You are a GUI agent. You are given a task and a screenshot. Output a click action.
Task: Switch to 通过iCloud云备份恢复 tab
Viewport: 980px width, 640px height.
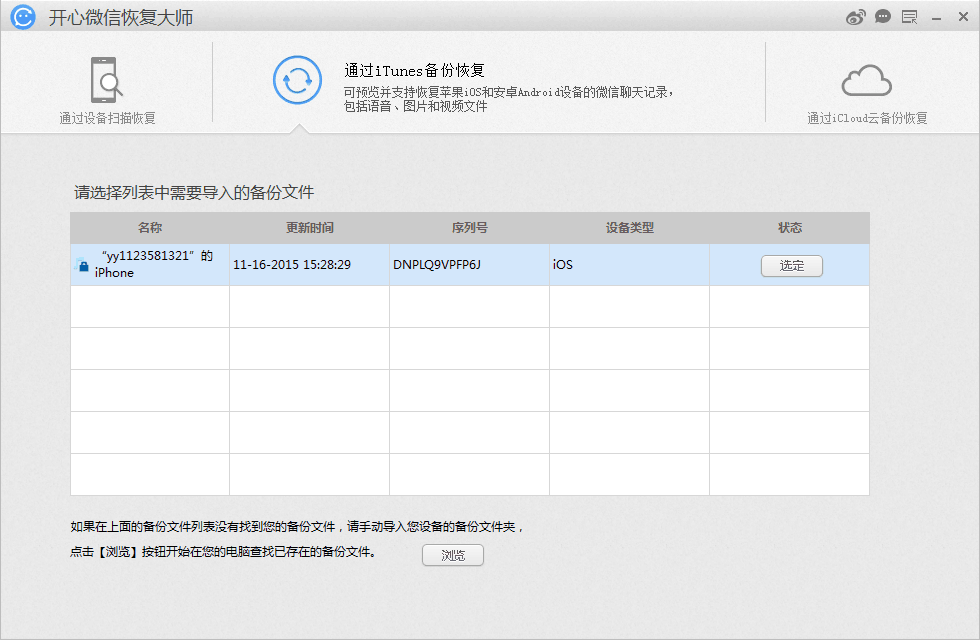tap(867, 118)
